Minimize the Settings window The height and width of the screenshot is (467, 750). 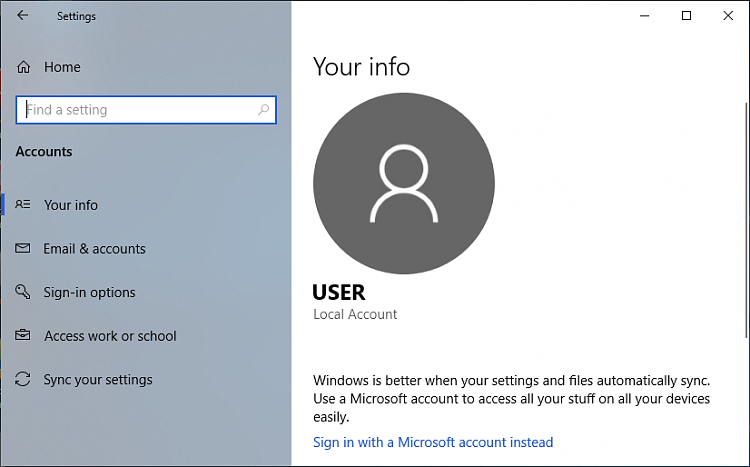click(x=645, y=16)
